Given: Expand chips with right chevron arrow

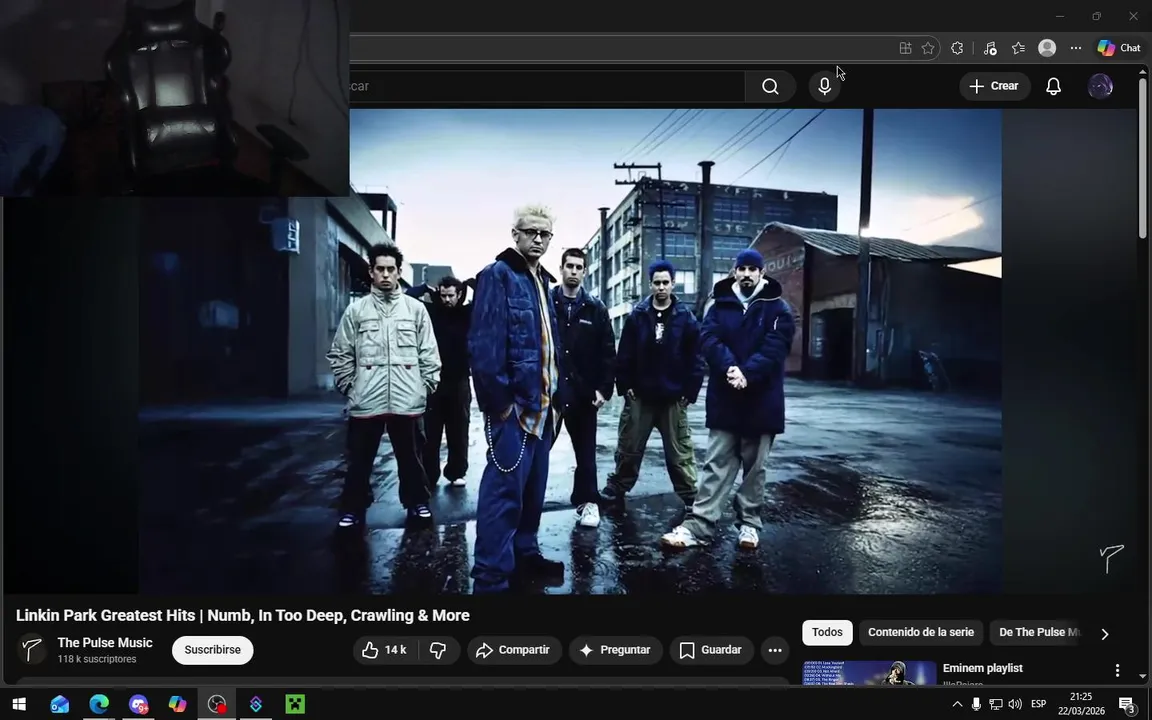Looking at the screenshot, I should pyautogui.click(x=1104, y=633).
